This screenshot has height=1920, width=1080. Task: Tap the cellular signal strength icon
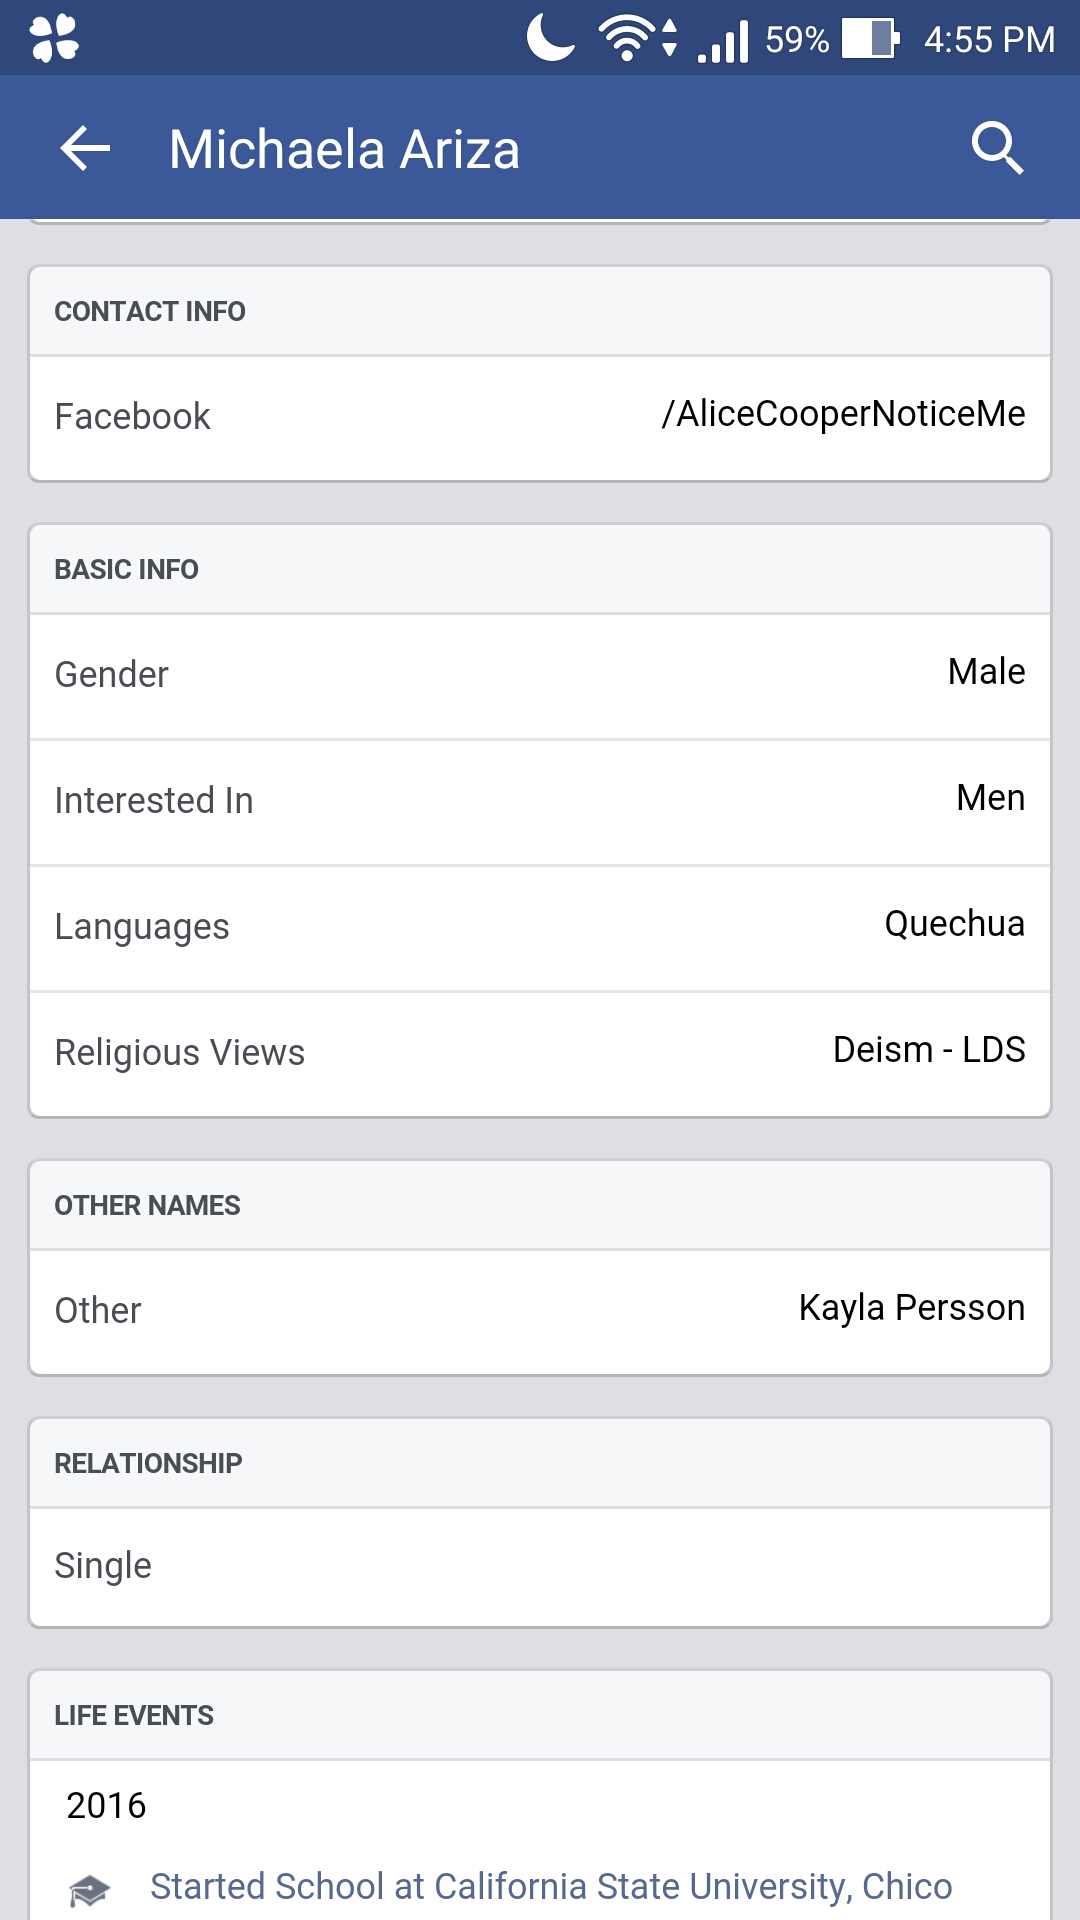(x=723, y=42)
